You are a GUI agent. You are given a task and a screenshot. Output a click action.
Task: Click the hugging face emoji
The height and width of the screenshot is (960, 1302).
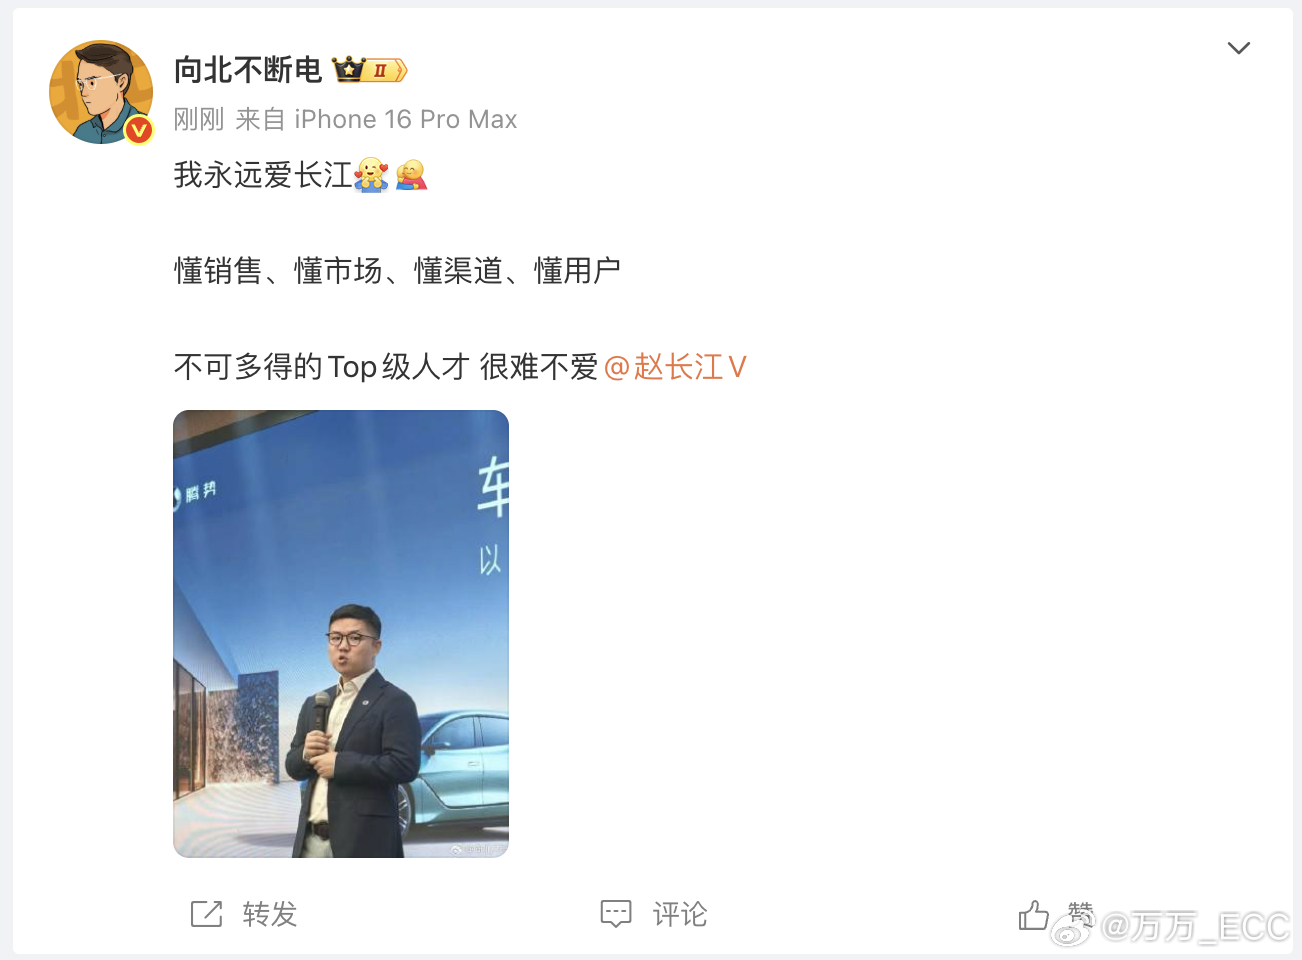click(x=411, y=175)
